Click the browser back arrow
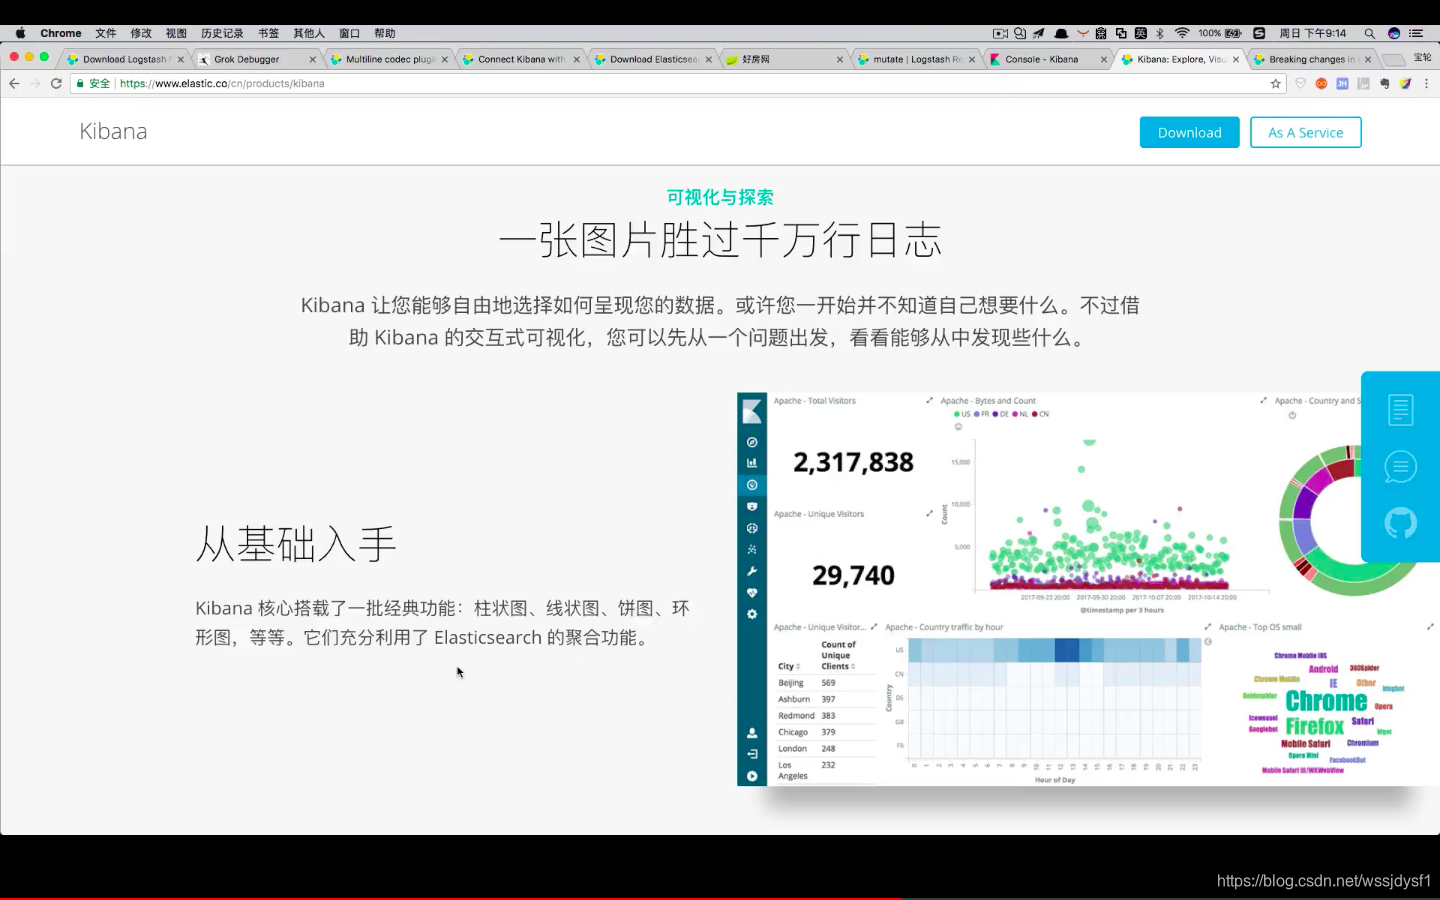Viewport: 1440px width, 900px height. 14,84
